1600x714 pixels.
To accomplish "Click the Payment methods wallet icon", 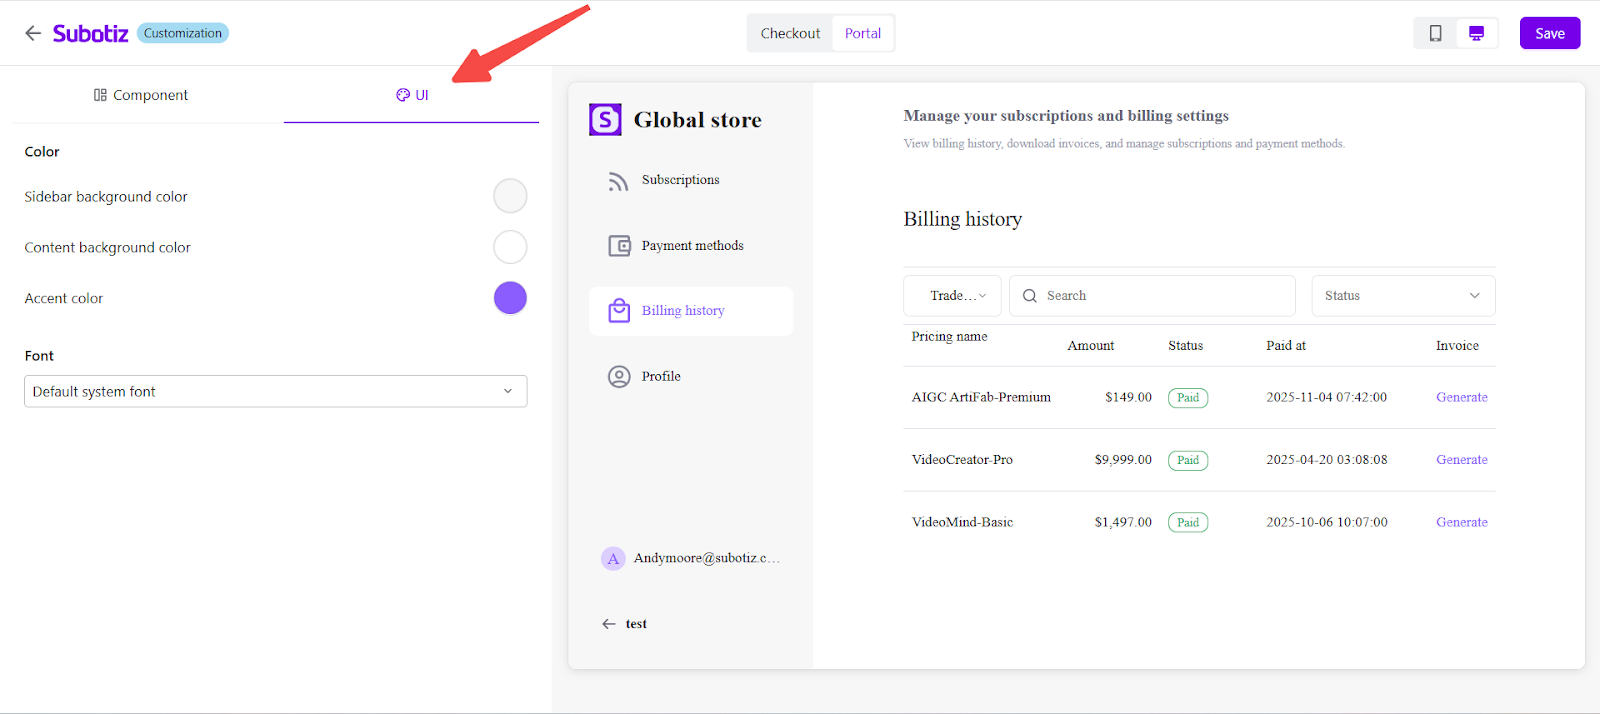I will [619, 246].
